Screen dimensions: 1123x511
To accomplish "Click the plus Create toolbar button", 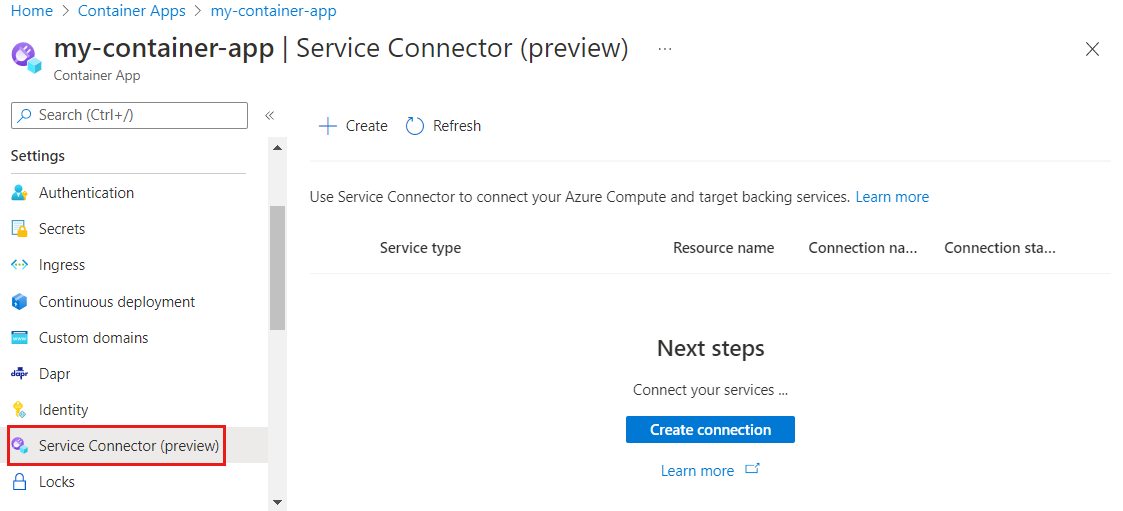I will click(353, 126).
